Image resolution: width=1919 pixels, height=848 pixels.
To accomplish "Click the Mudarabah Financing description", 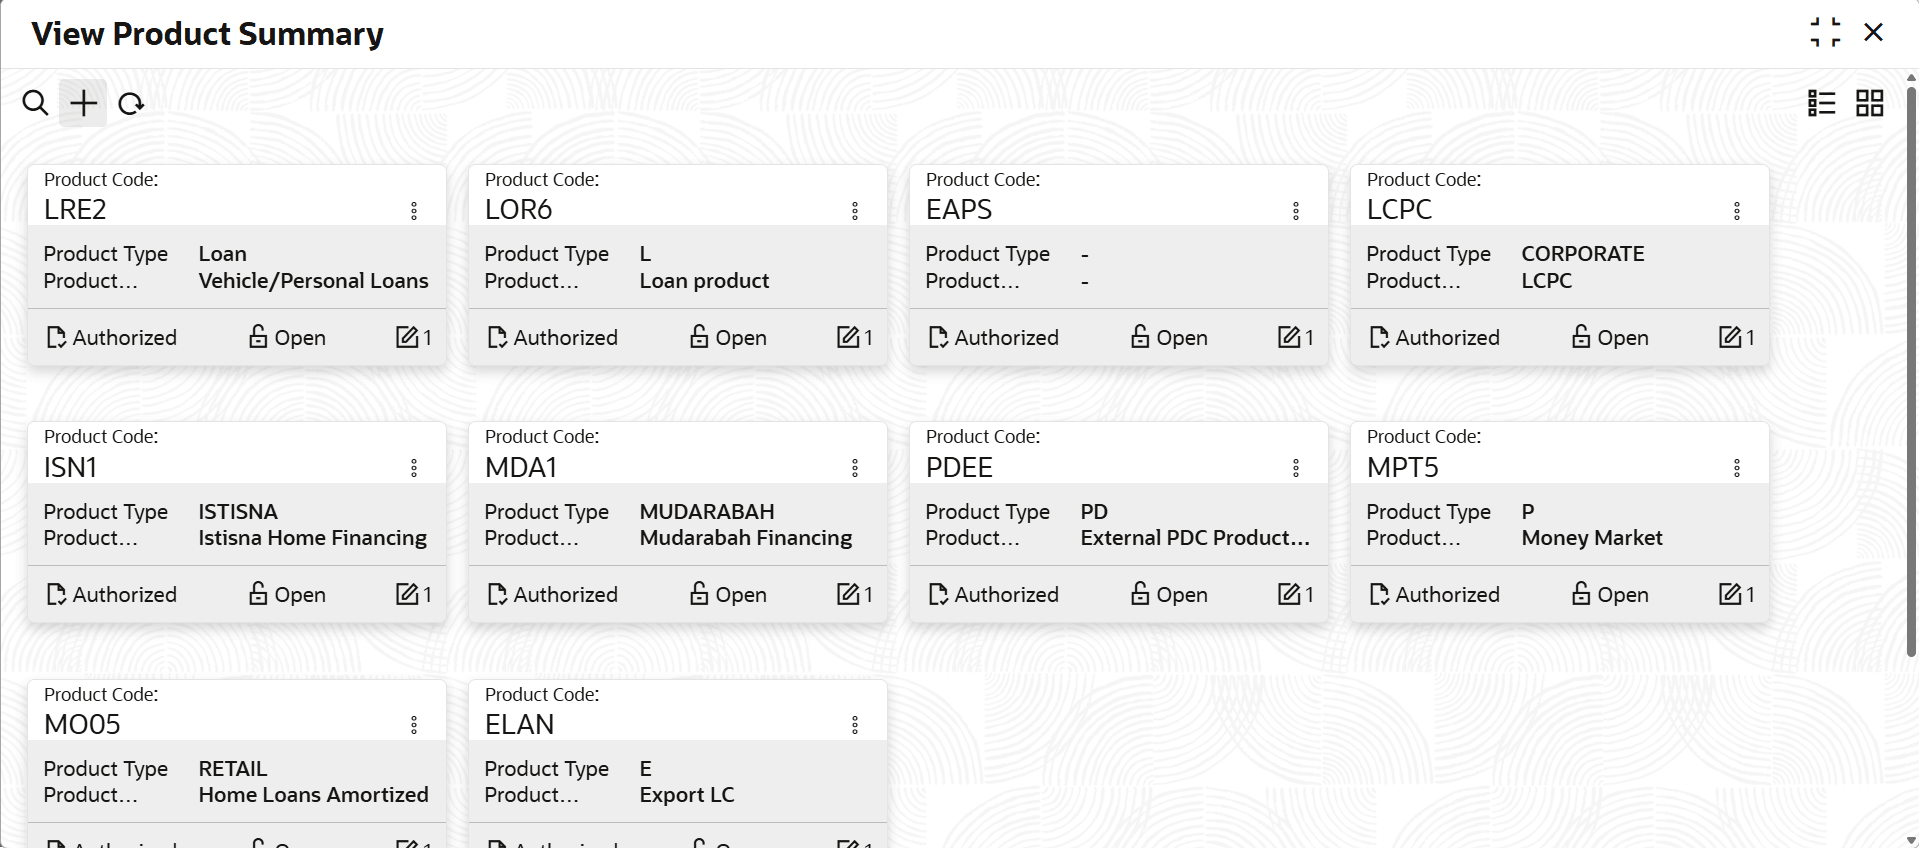I will pos(746,538).
